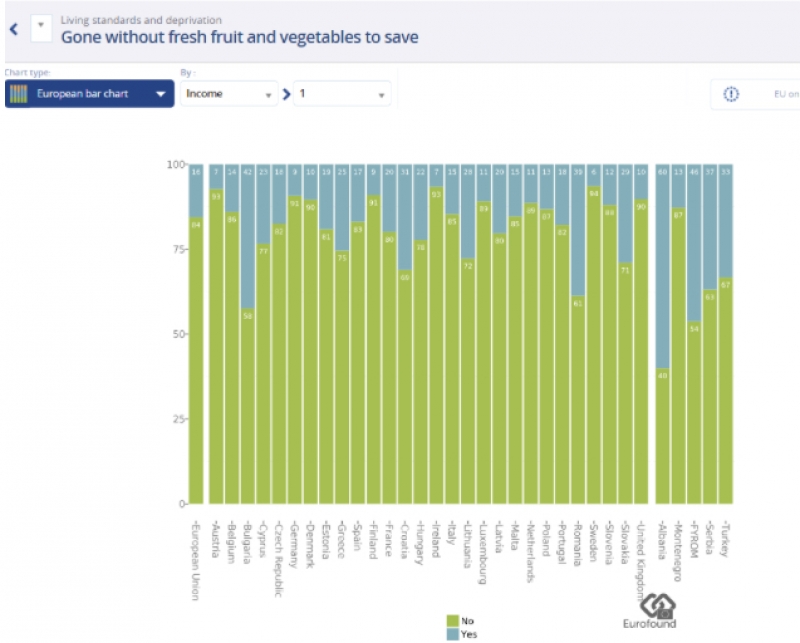Click the colored bars chart type icon
This screenshot has width=800, height=643.
[19, 94]
